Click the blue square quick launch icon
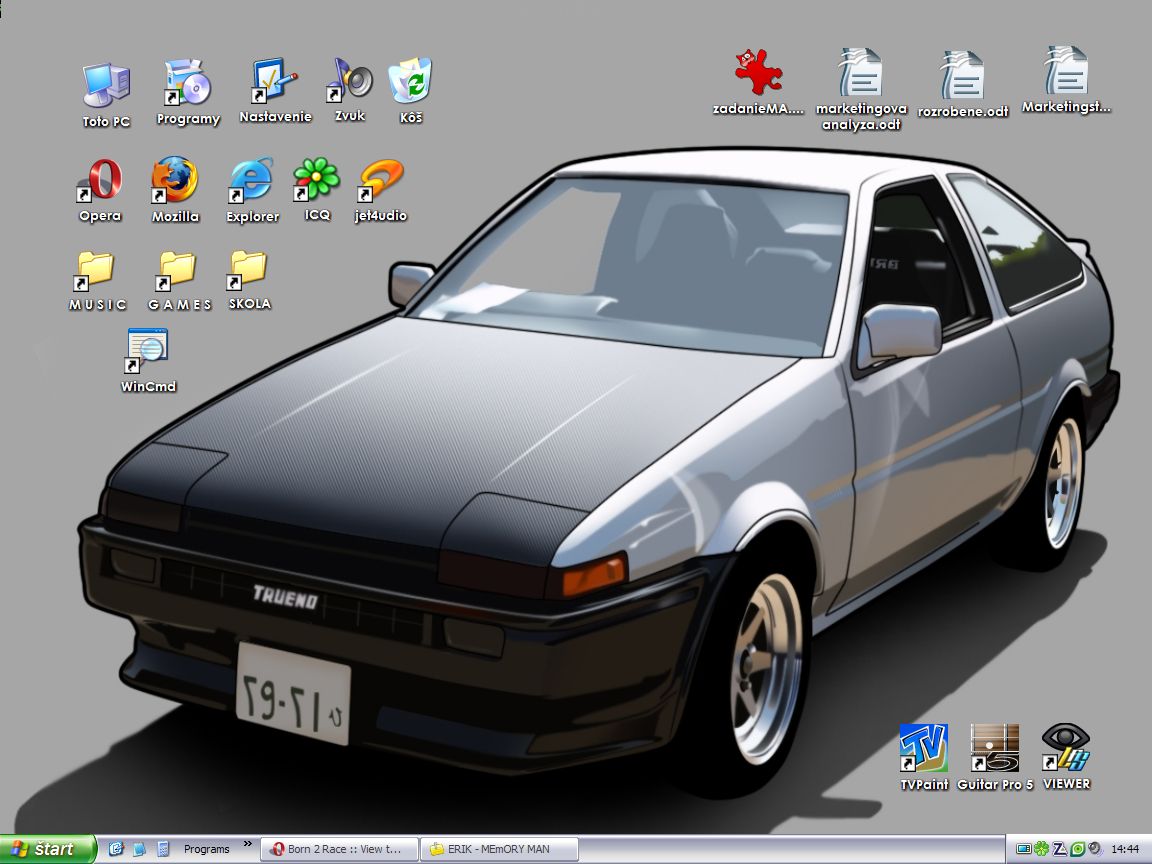1152x864 pixels. [140, 849]
